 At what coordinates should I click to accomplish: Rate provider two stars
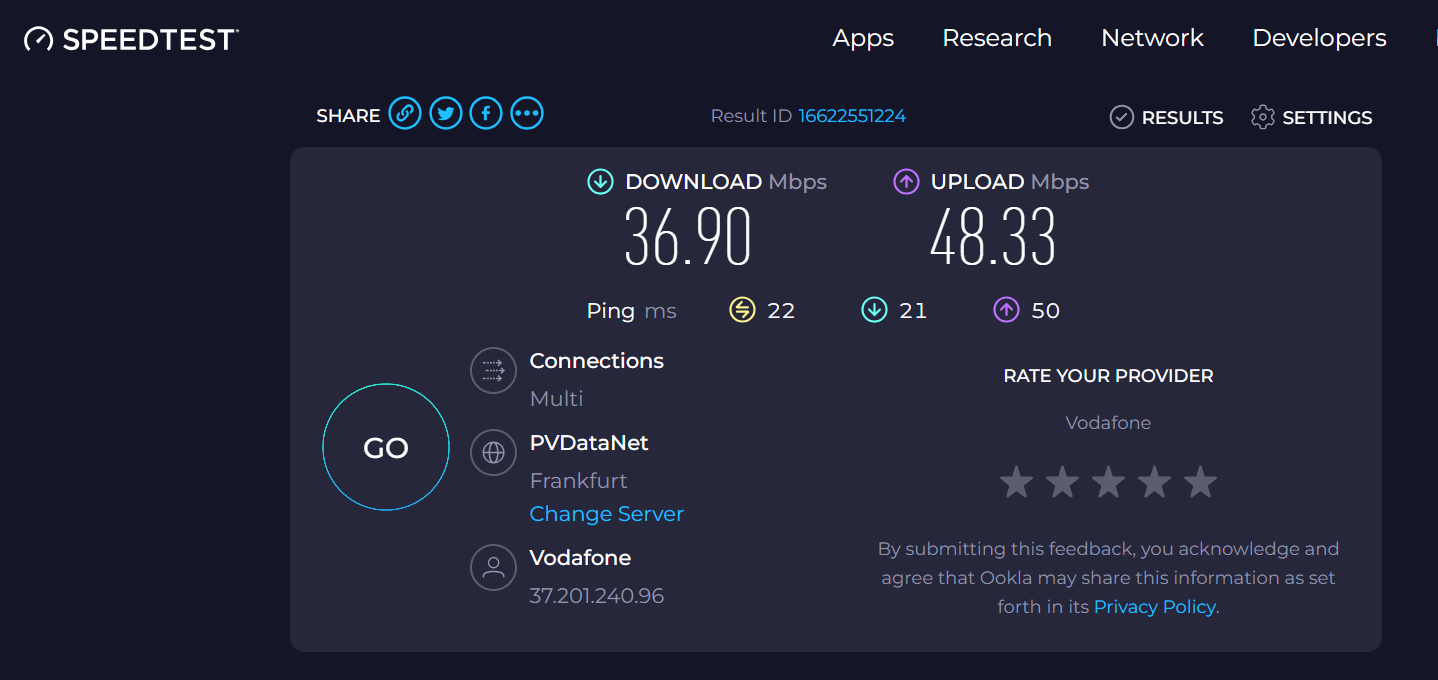(1062, 482)
